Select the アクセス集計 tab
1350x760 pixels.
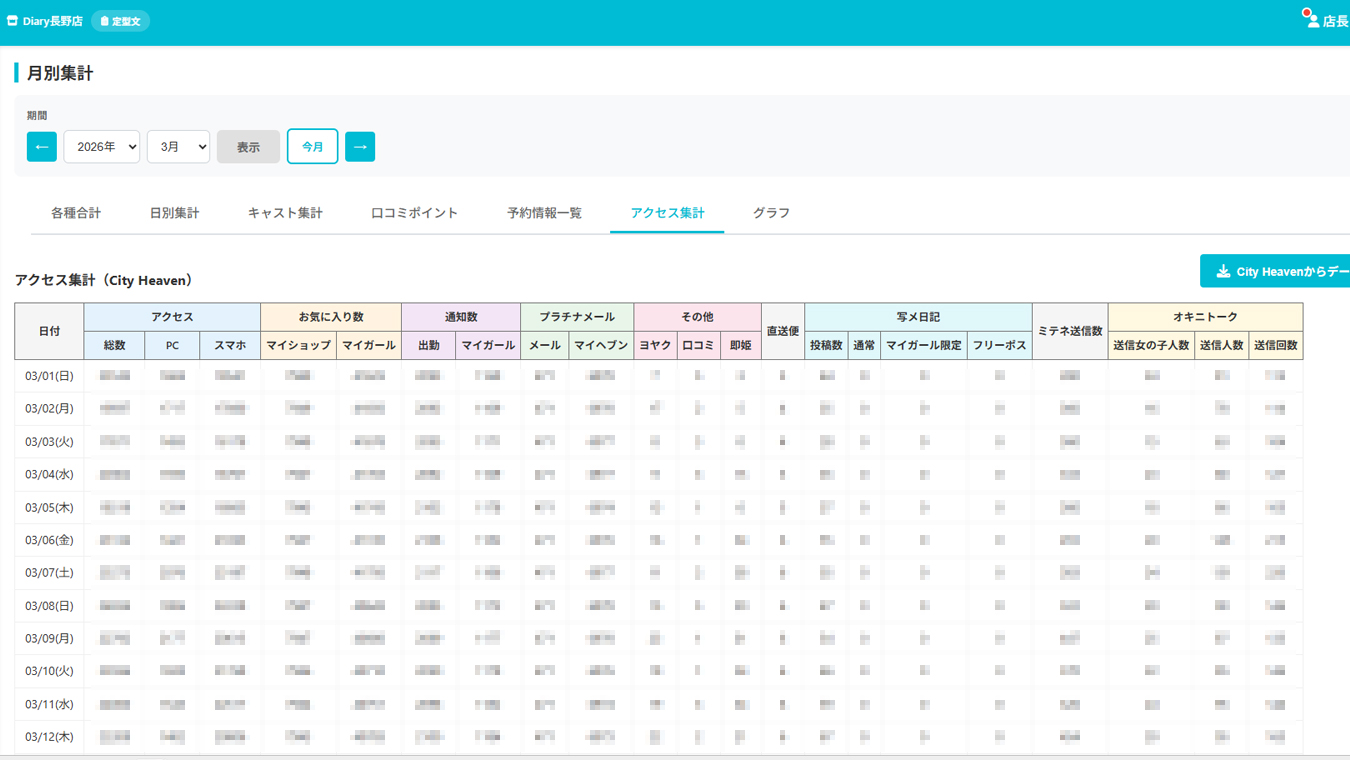point(667,213)
